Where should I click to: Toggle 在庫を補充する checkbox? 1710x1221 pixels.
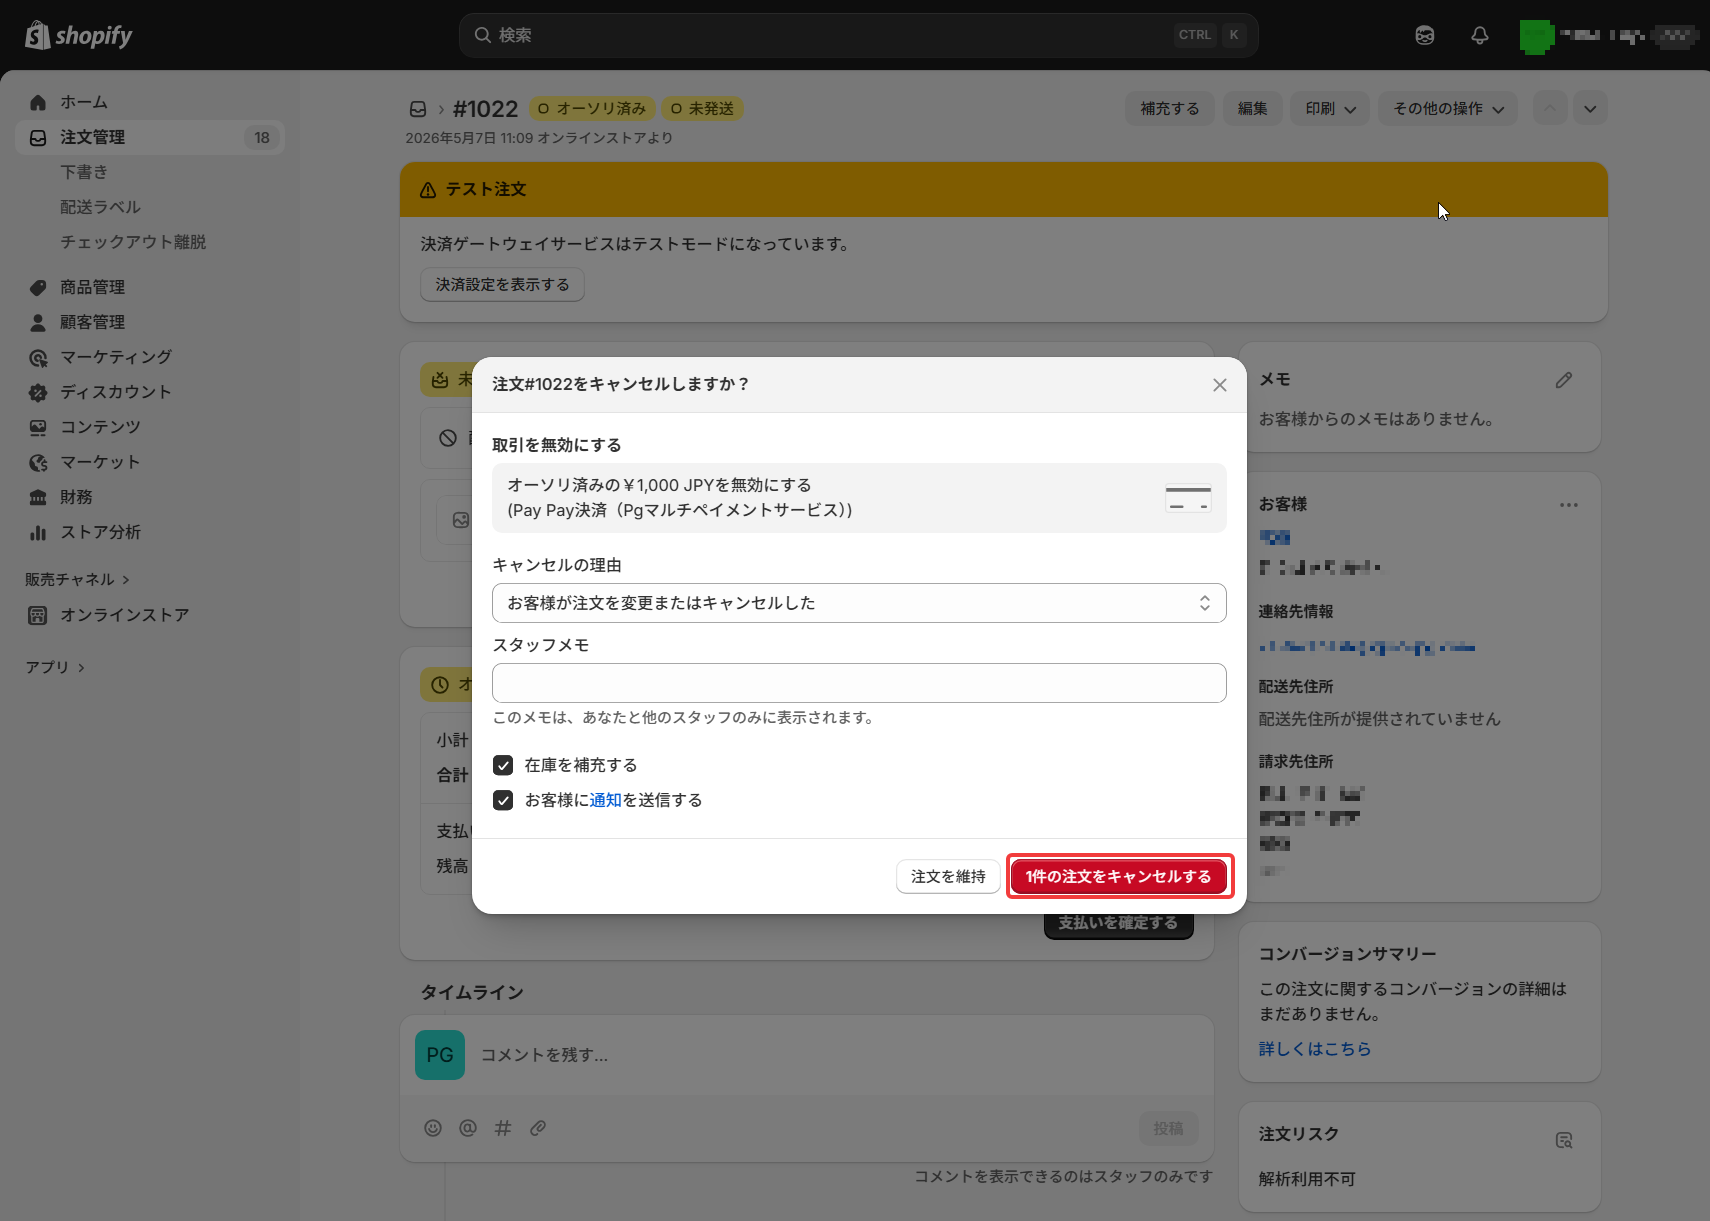[x=503, y=765]
